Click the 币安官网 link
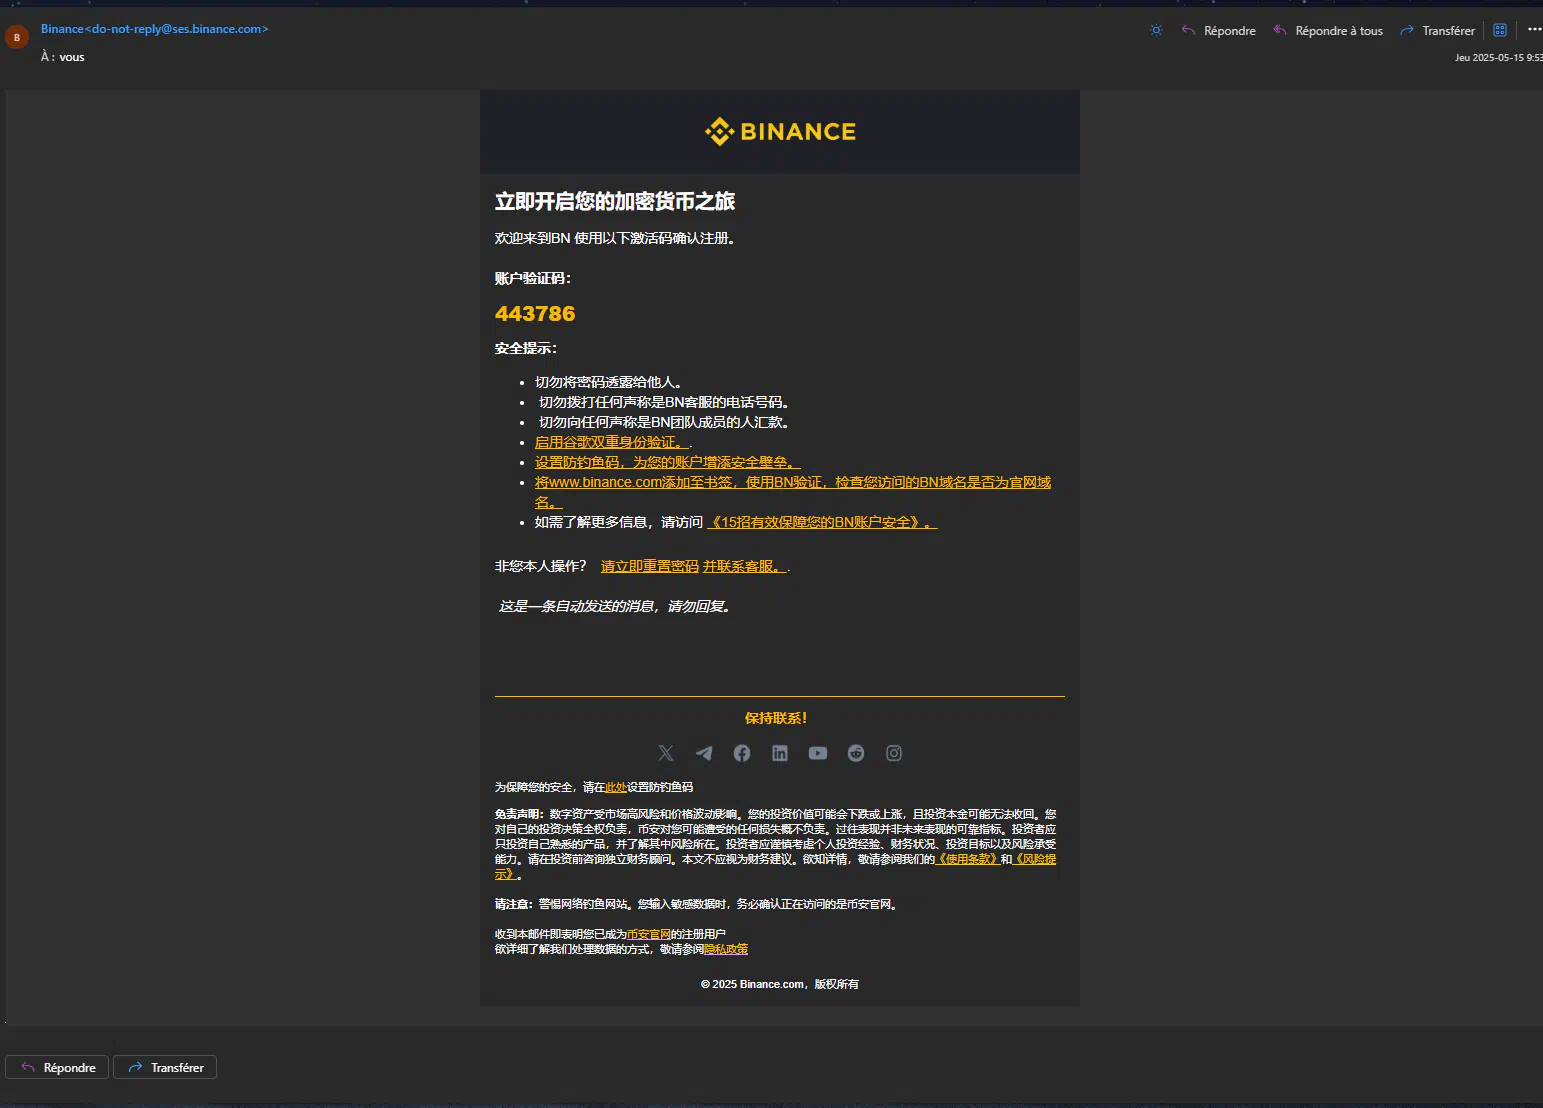The width and height of the screenshot is (1543, 1108). (x=649, y=934)
